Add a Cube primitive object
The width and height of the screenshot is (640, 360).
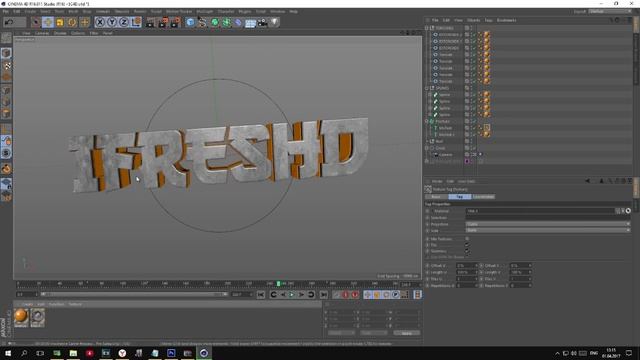point(190,22)
